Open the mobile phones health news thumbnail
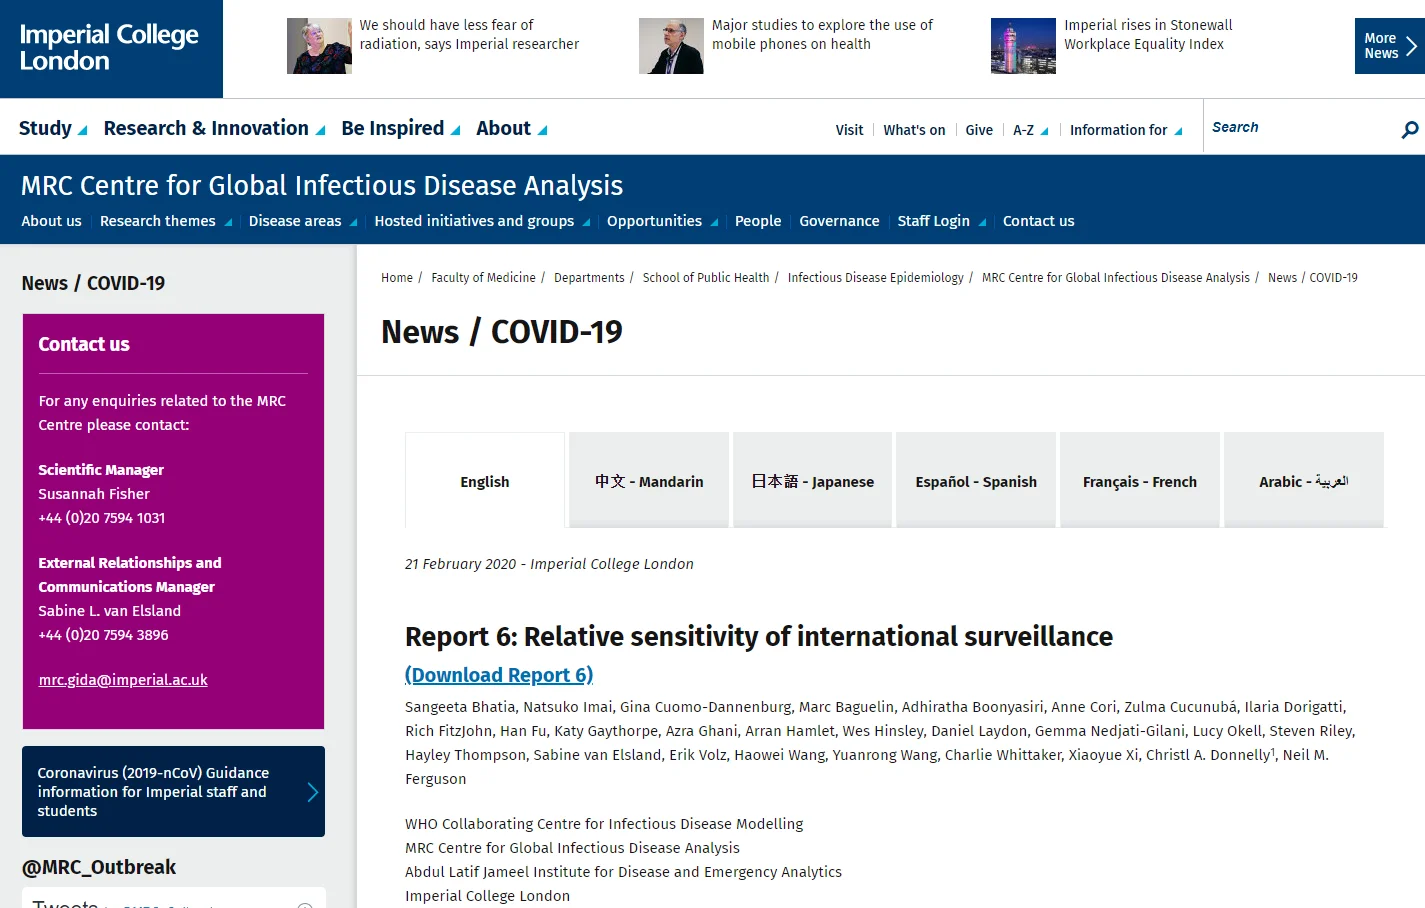This screenshot has height=908, width=1425. tap(671, 46)
